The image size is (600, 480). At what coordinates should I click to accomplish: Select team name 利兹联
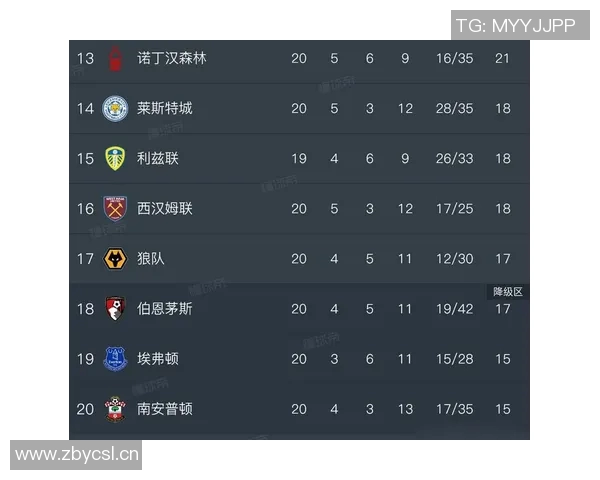coord(158,158)
